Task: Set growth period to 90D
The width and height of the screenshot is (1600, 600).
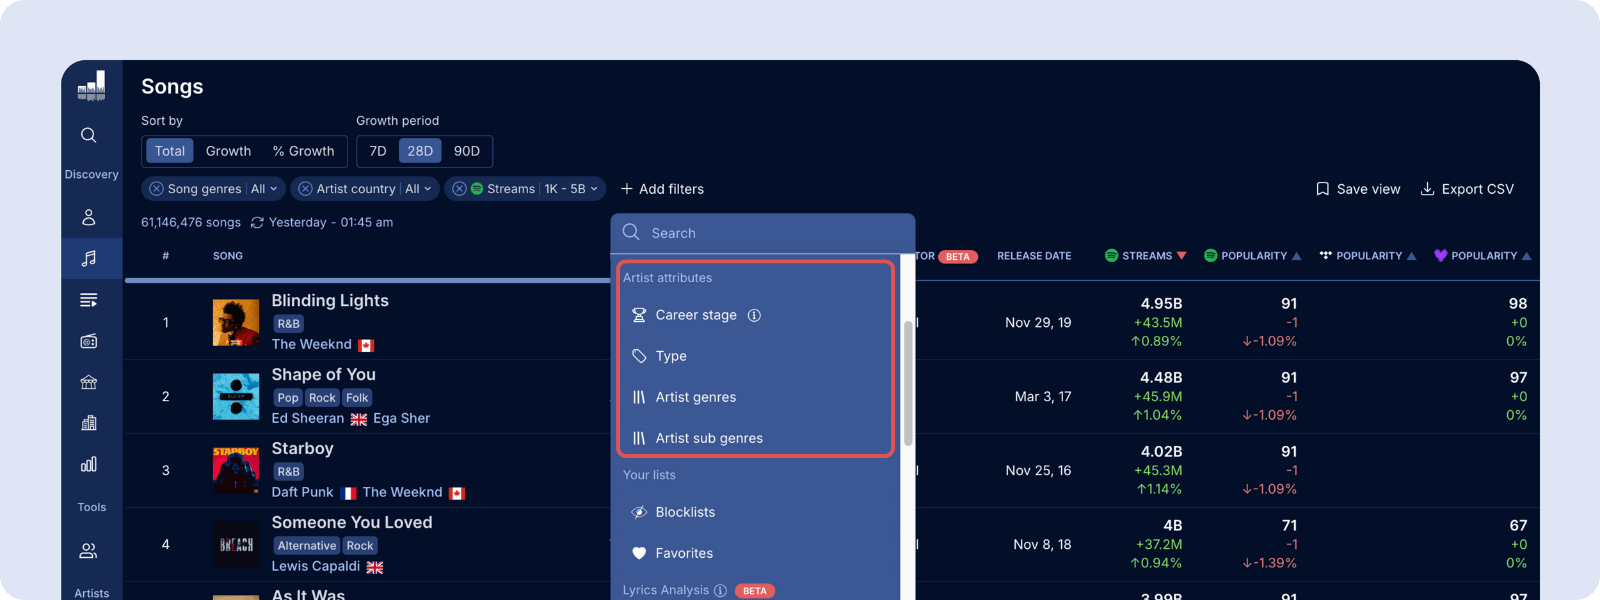Action: click(467, 151)
